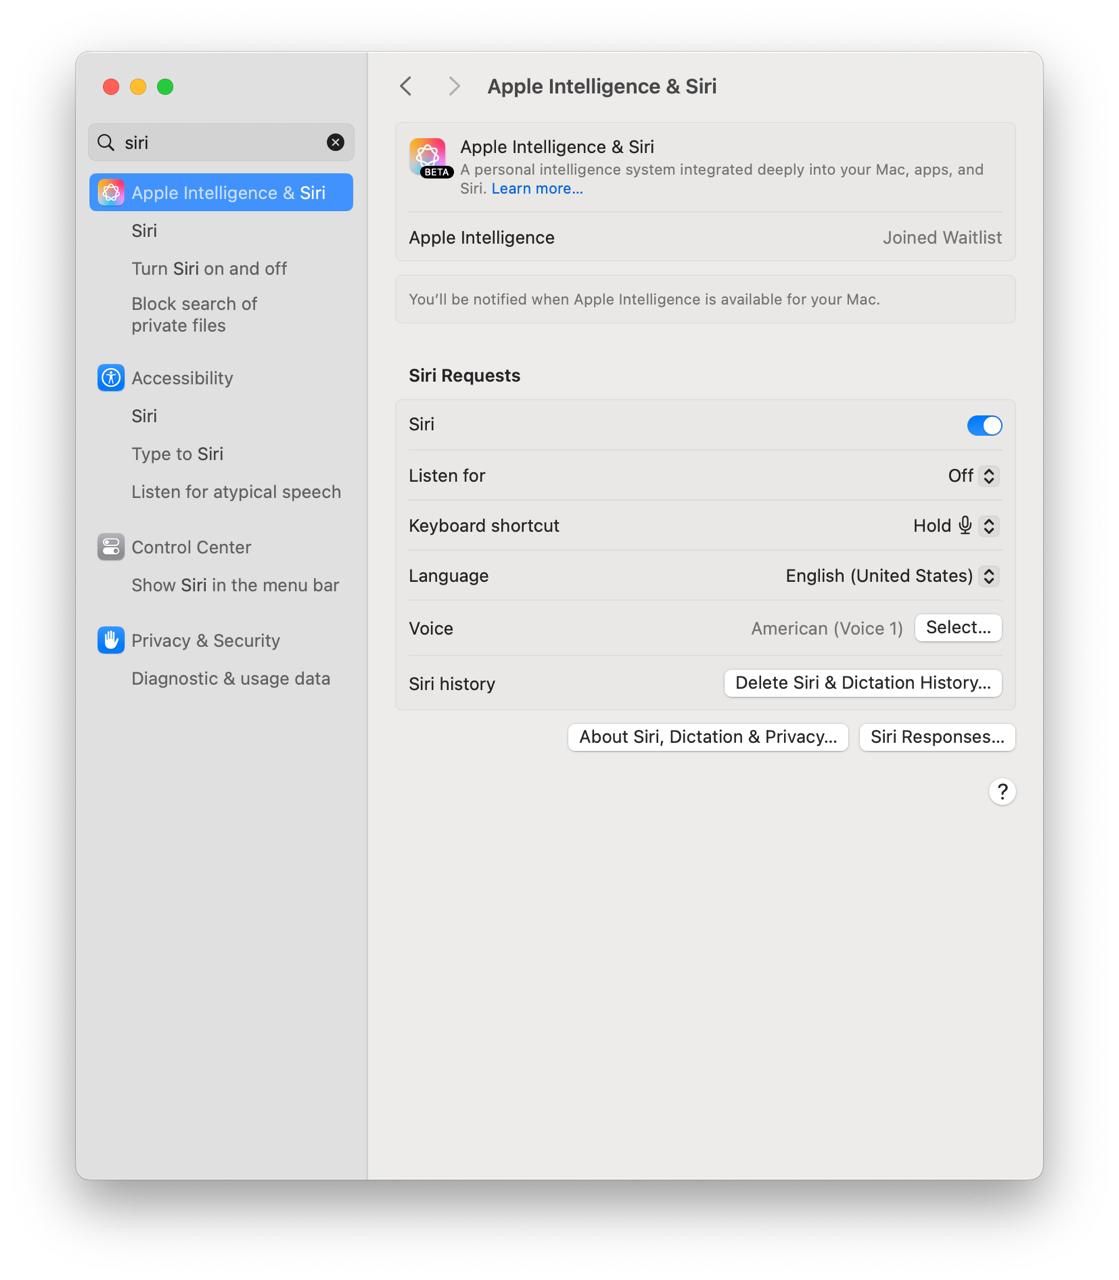Click the Privacy & Security hand icon
Screen dimensions: 1119x1280
click(x=111, y=640)
